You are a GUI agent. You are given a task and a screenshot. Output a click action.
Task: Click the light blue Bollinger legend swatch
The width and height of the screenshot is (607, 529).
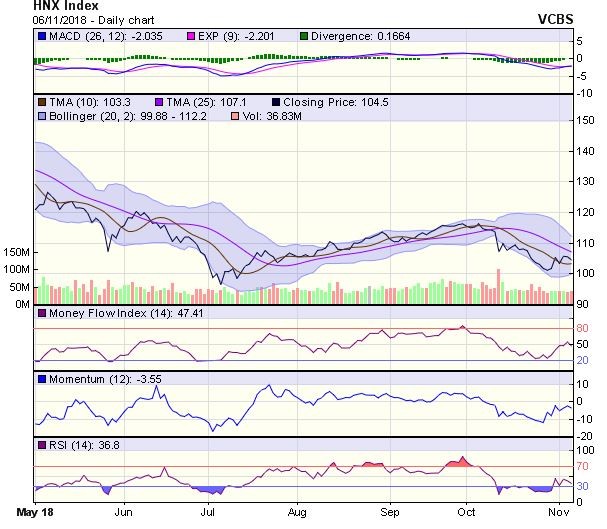point(41,117)
